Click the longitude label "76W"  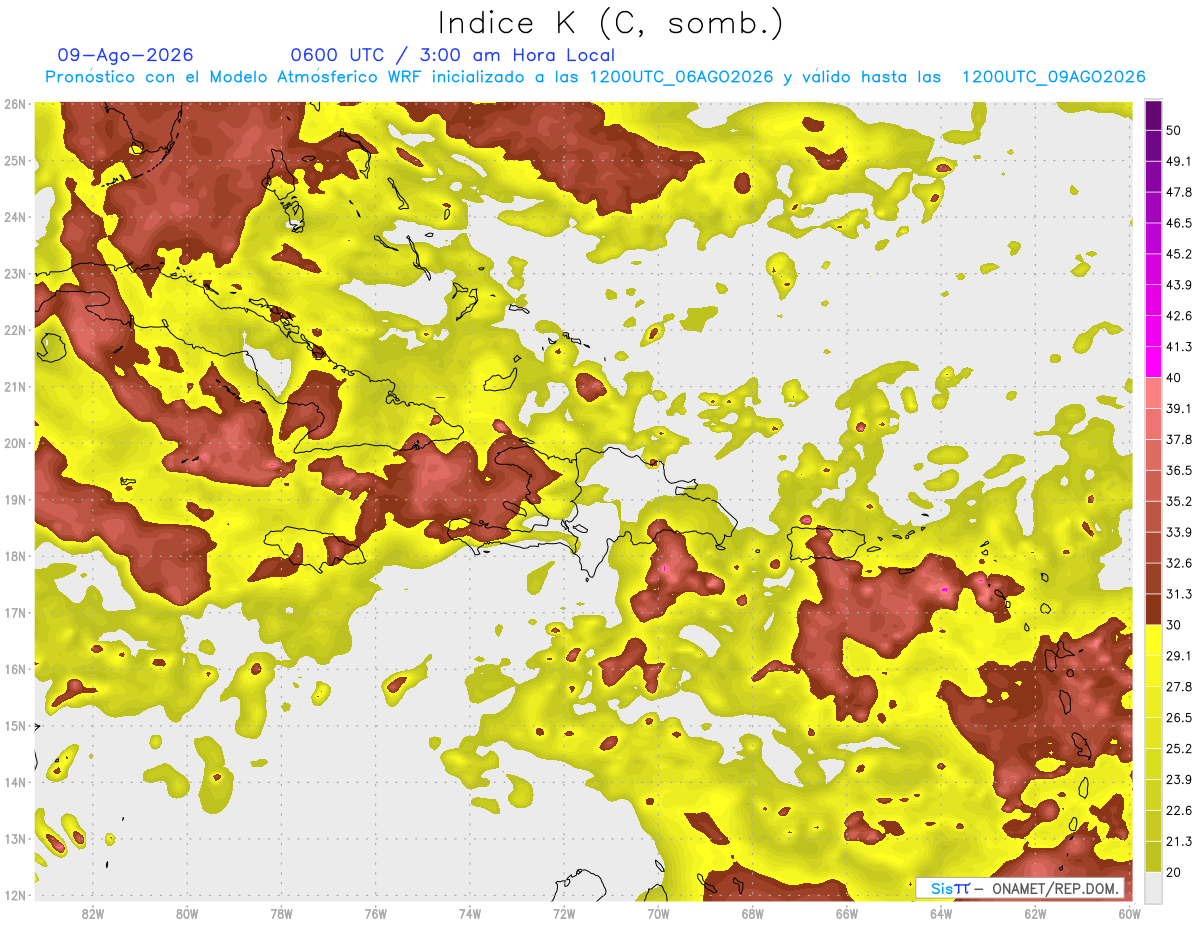(x=376, y=913)
